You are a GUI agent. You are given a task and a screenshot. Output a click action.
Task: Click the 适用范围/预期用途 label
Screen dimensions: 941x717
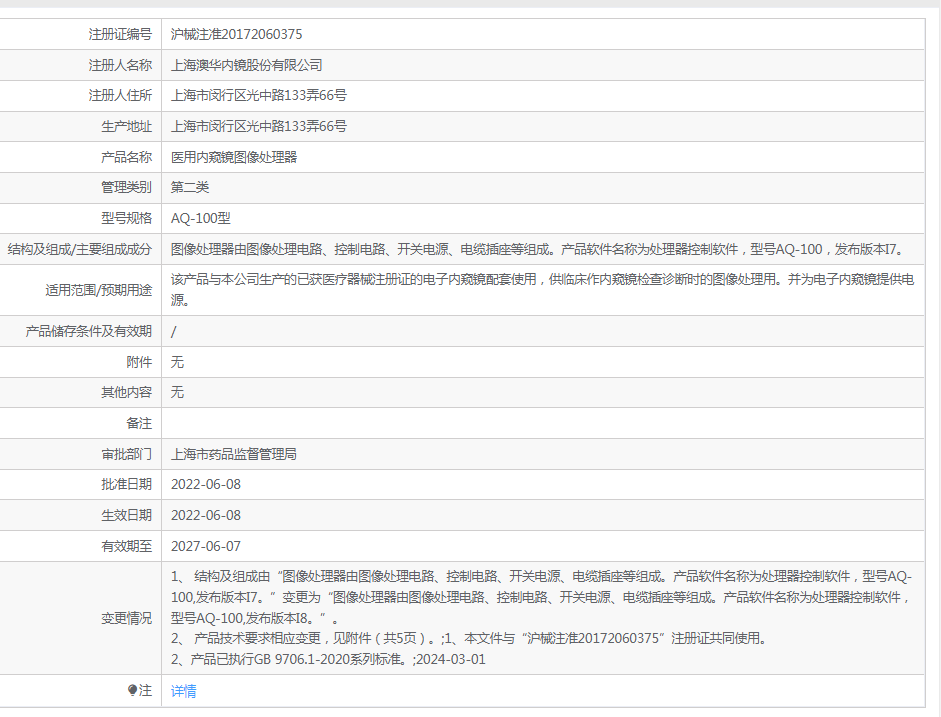[98, 290]
